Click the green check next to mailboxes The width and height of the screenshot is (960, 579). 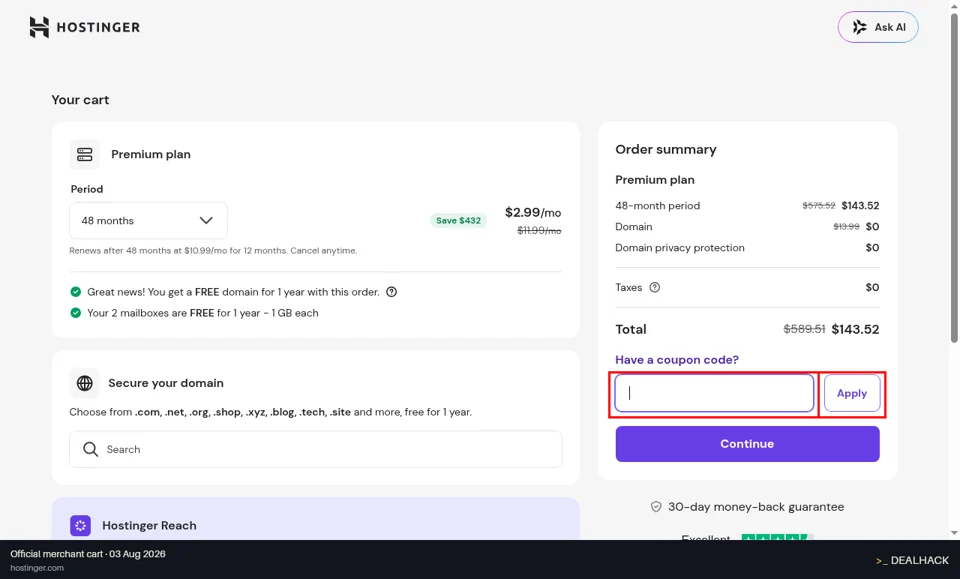coord(75,313)
